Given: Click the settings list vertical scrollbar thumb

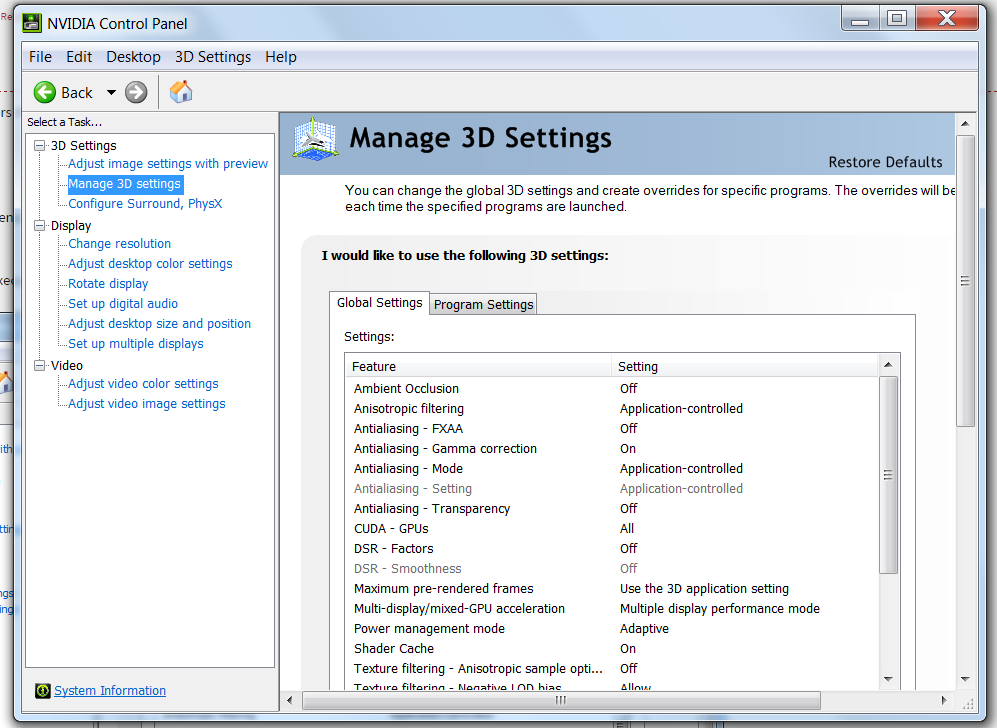Looking at the screenshot, I should [887, 475].
